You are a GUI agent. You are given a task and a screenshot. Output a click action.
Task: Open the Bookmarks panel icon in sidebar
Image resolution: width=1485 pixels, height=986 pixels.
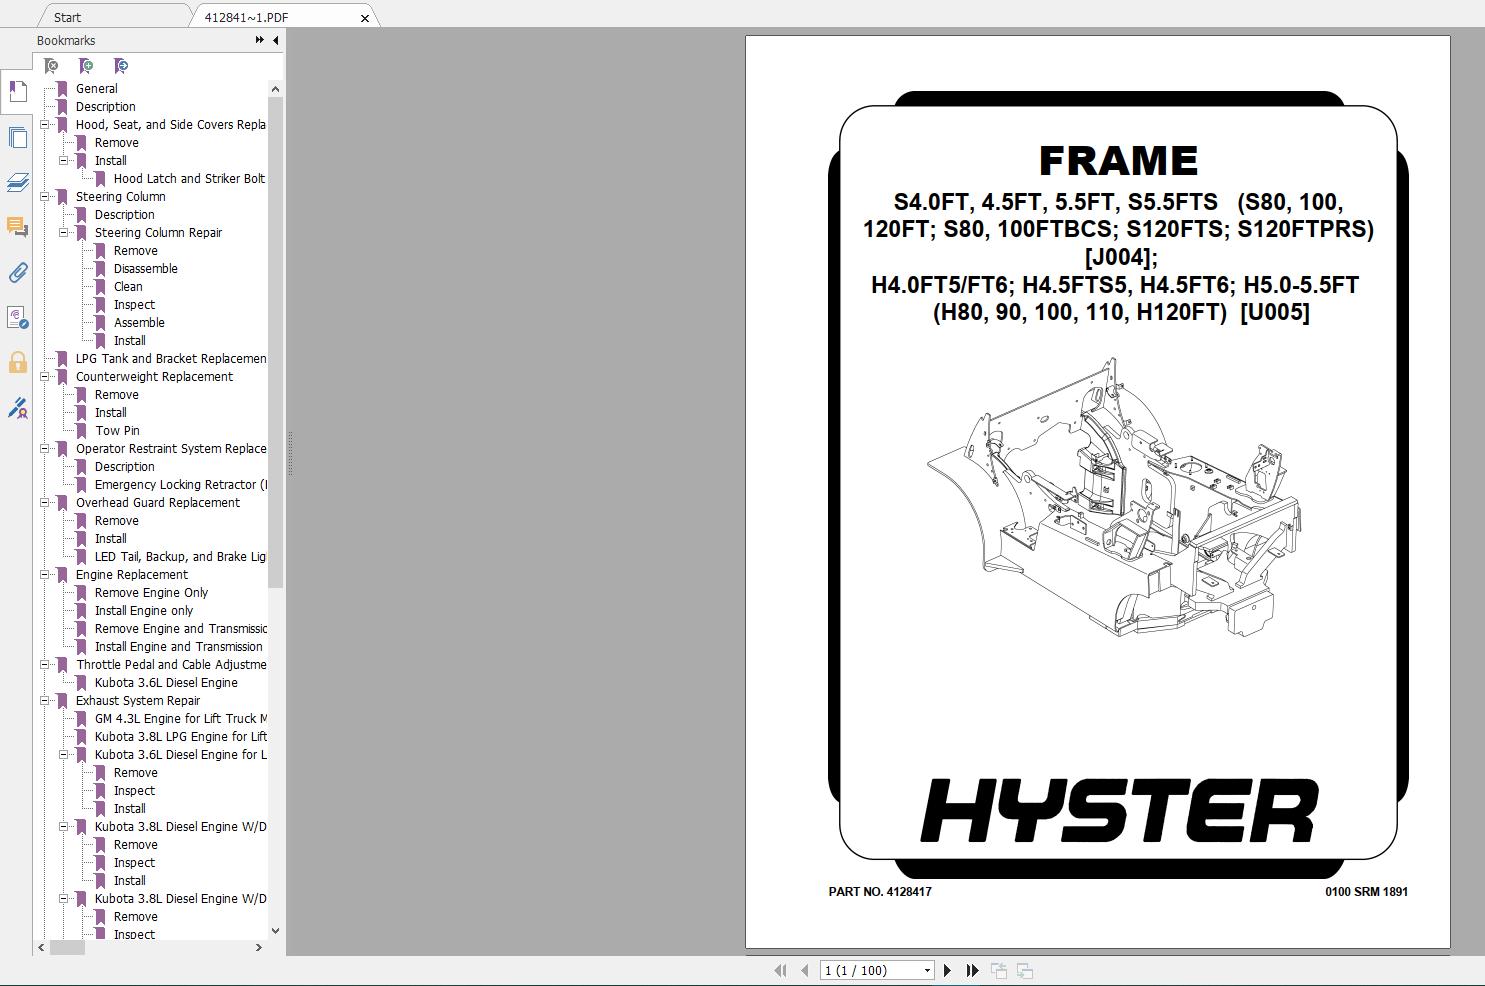point(17,92)
